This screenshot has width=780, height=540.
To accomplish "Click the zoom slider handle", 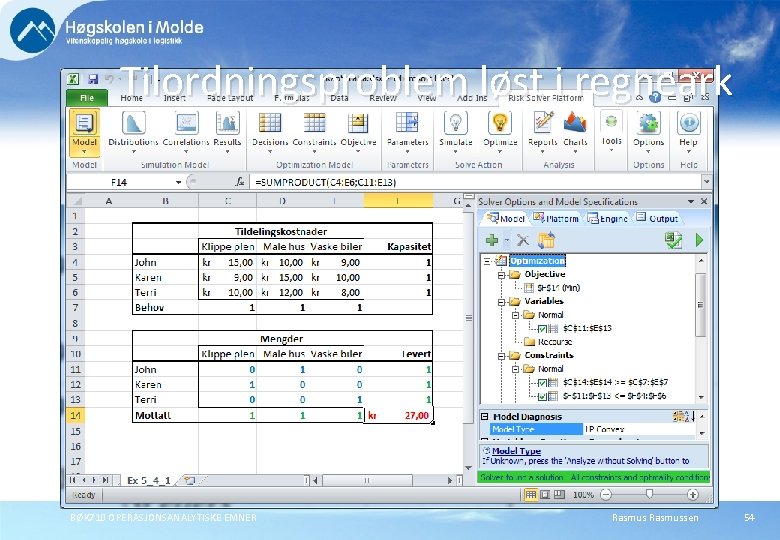I will pyautogui.click(x=649, y=494).
